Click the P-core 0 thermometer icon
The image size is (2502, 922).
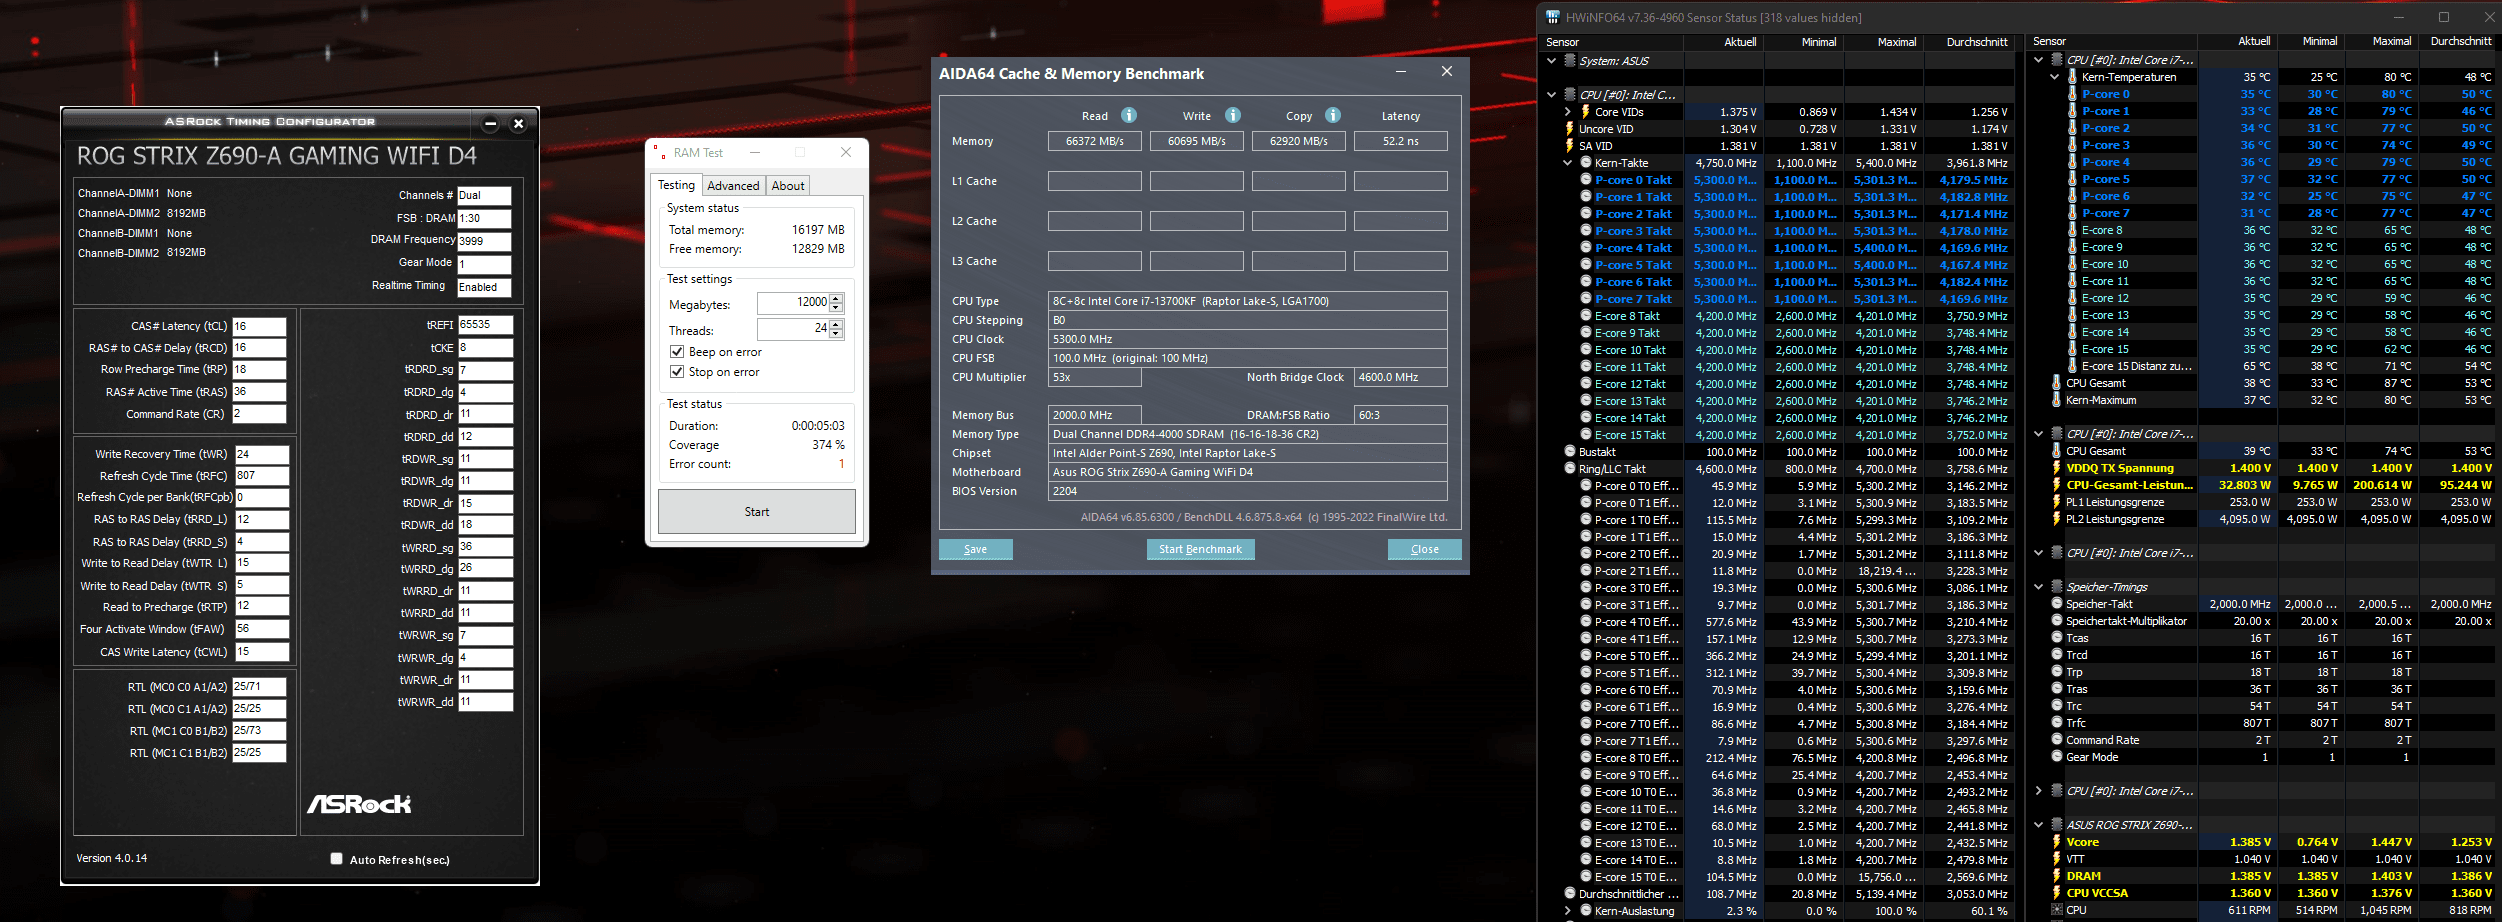(2072, 94)
